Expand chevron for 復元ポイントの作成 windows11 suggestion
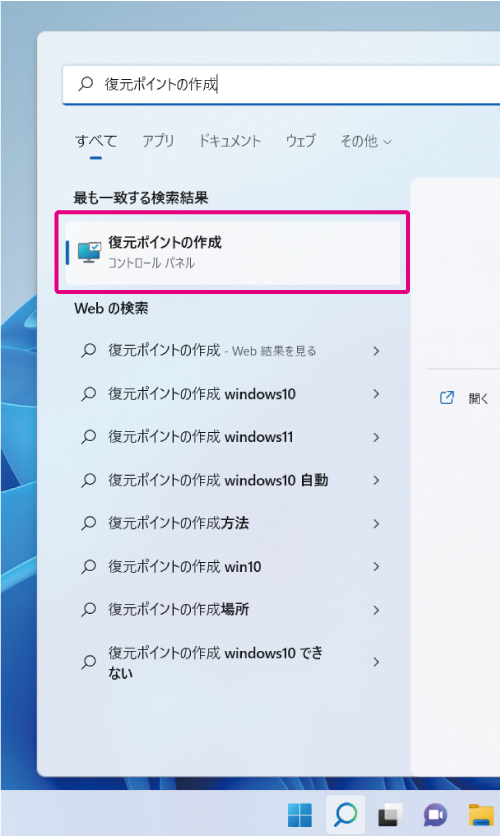Viewport: 500px width, 836px height. pos(376,437)
